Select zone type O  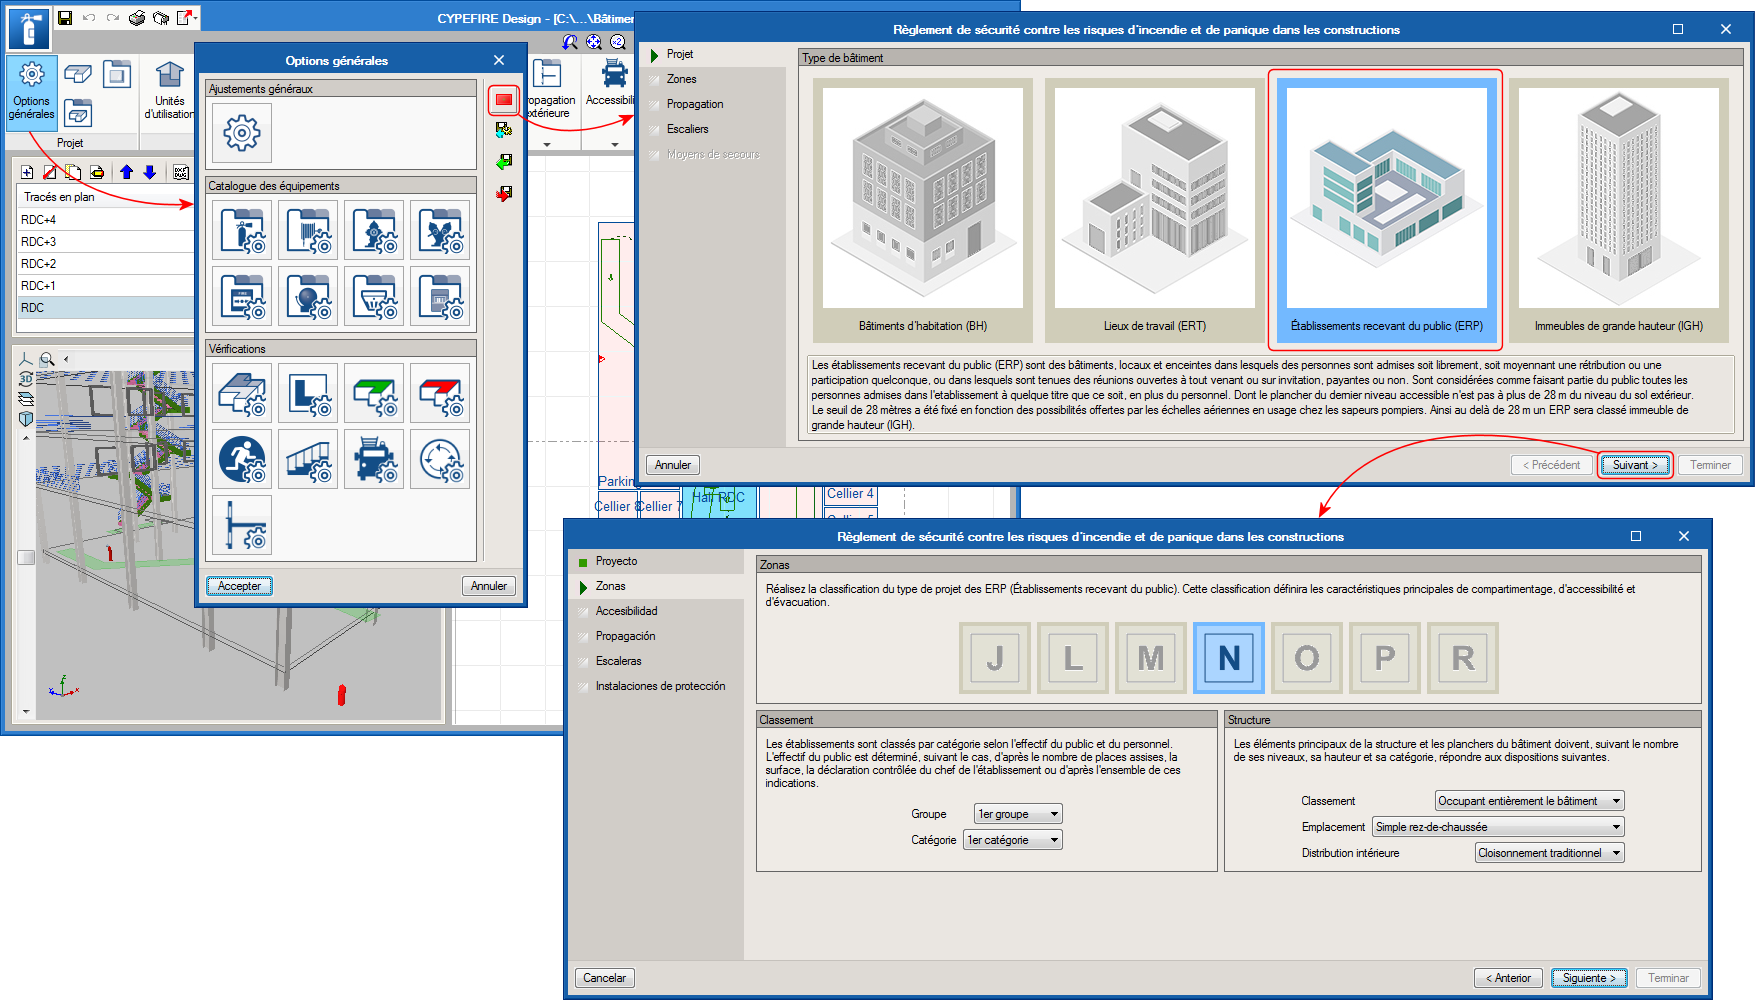1307,658
